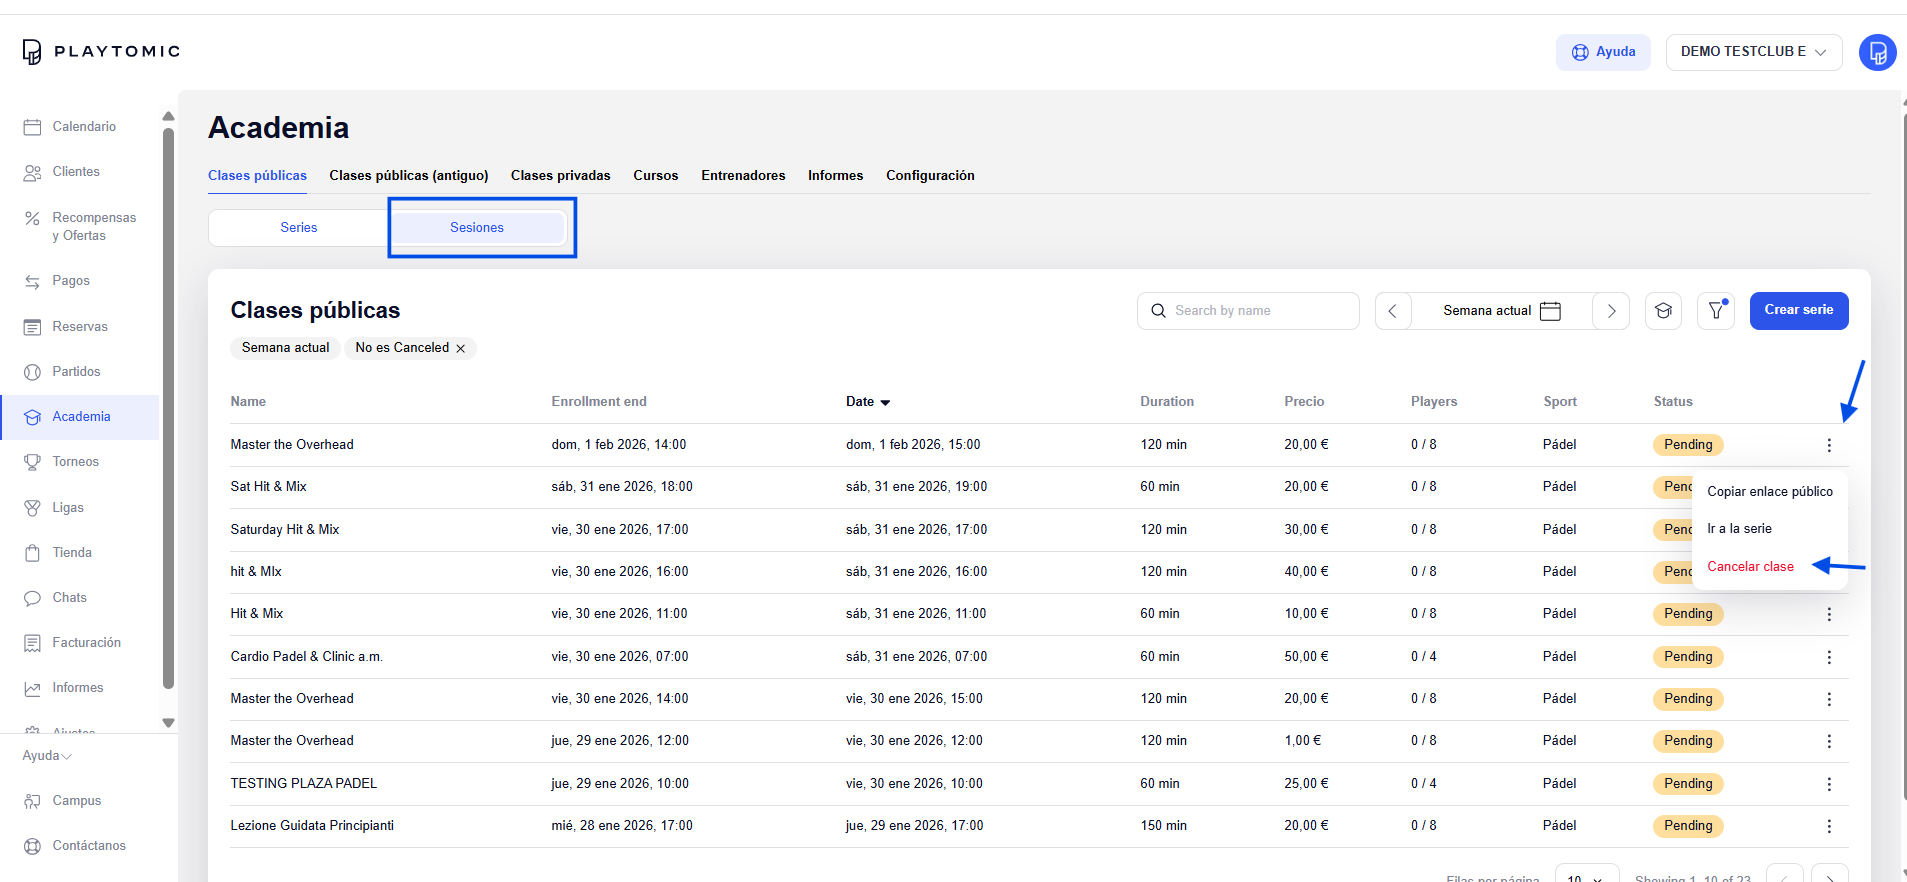Screen dimensions: 1907x882
Task: Go to previous week arrow
Action: click(x=1392, y=311)
